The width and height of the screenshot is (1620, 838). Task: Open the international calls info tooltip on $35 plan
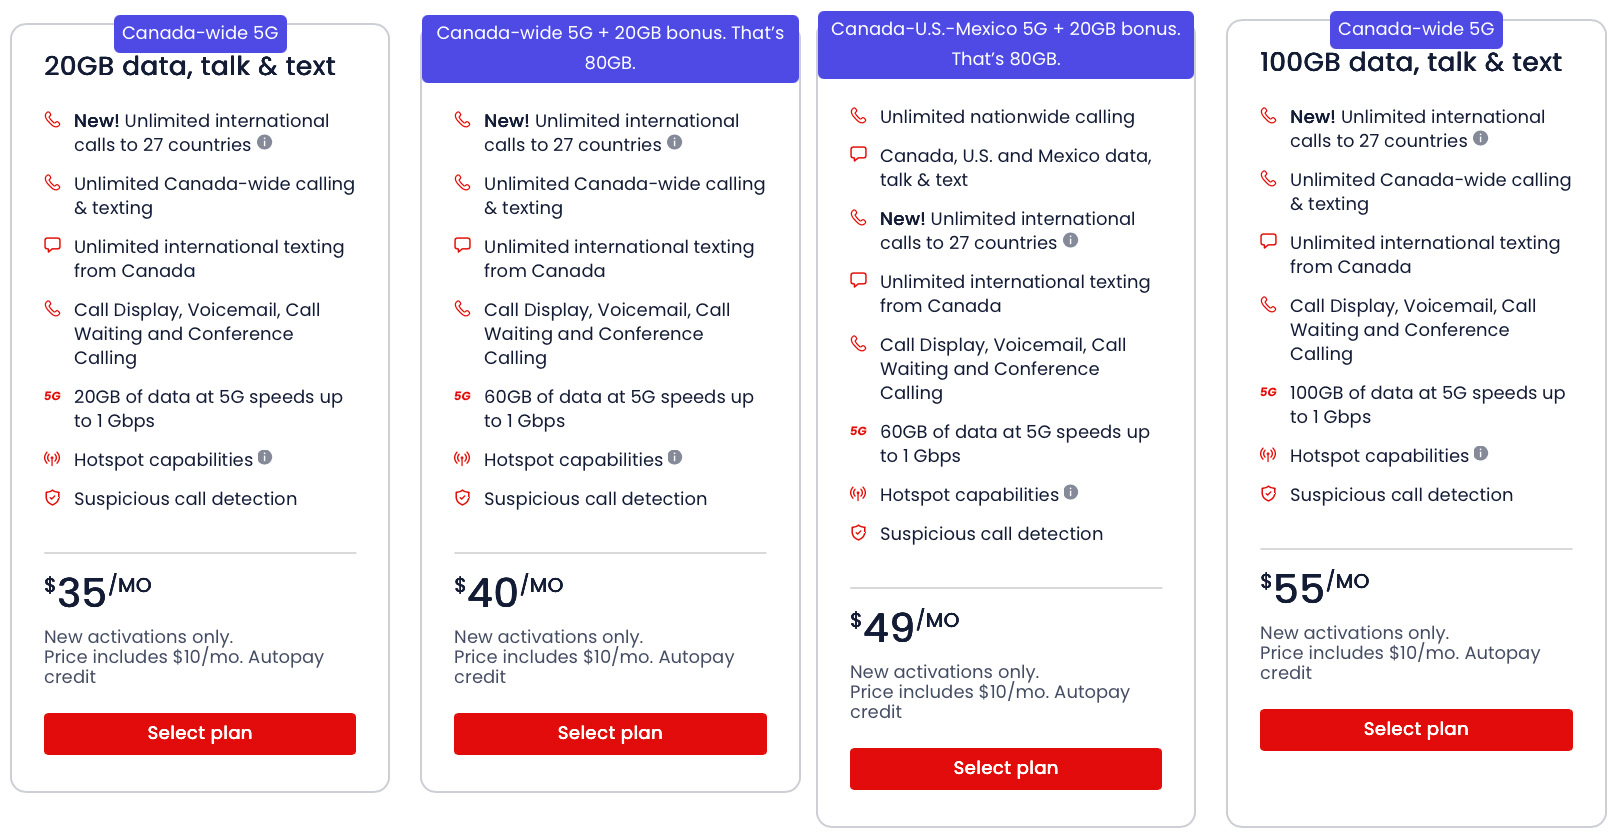tap(264, 143)
